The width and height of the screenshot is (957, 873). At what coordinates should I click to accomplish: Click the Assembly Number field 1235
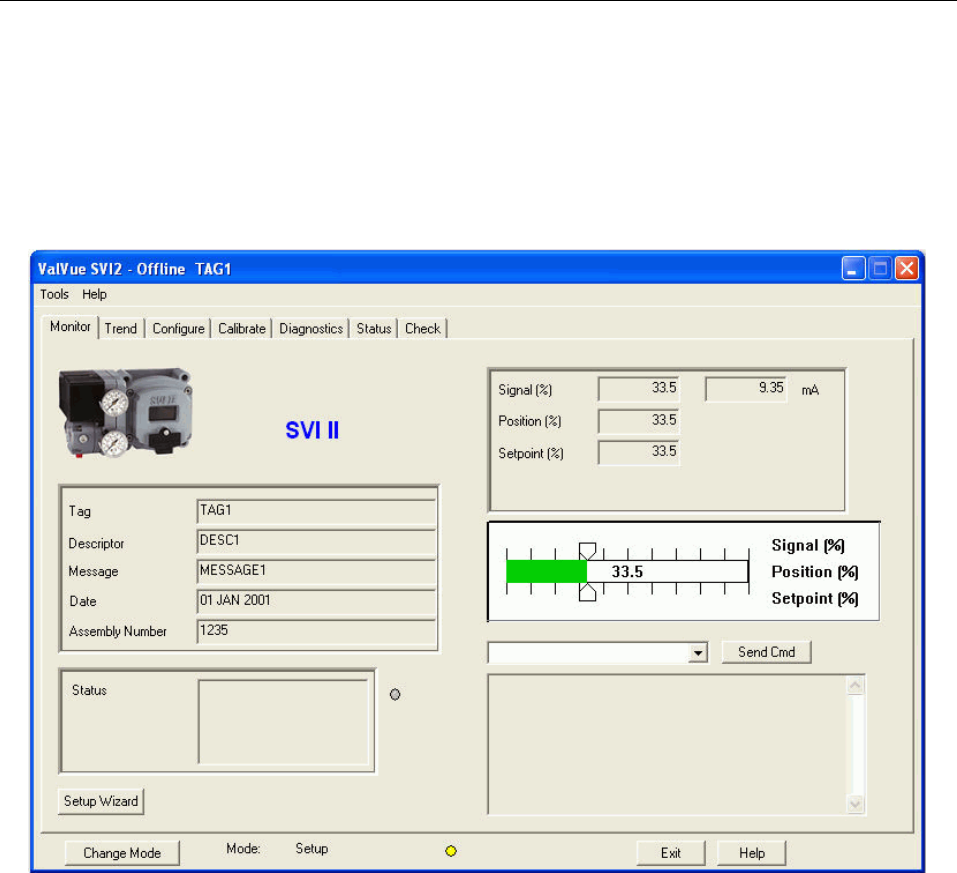317,631
